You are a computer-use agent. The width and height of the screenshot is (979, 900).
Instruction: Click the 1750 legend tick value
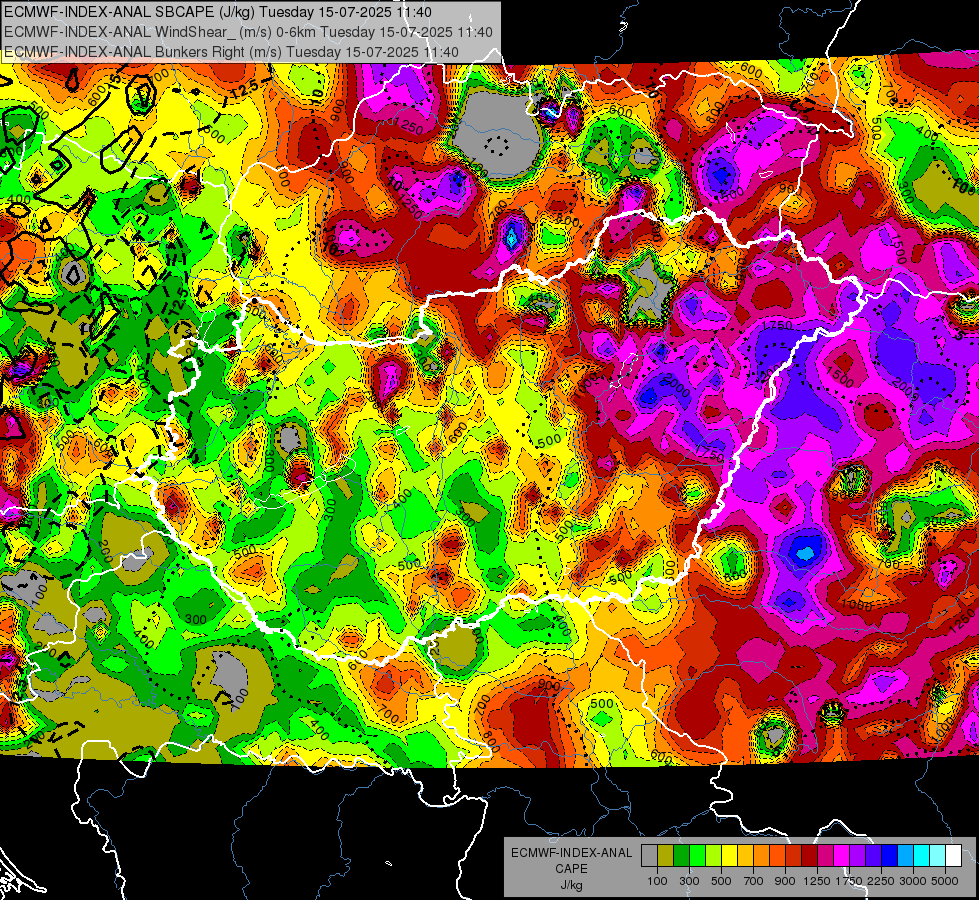849,881
